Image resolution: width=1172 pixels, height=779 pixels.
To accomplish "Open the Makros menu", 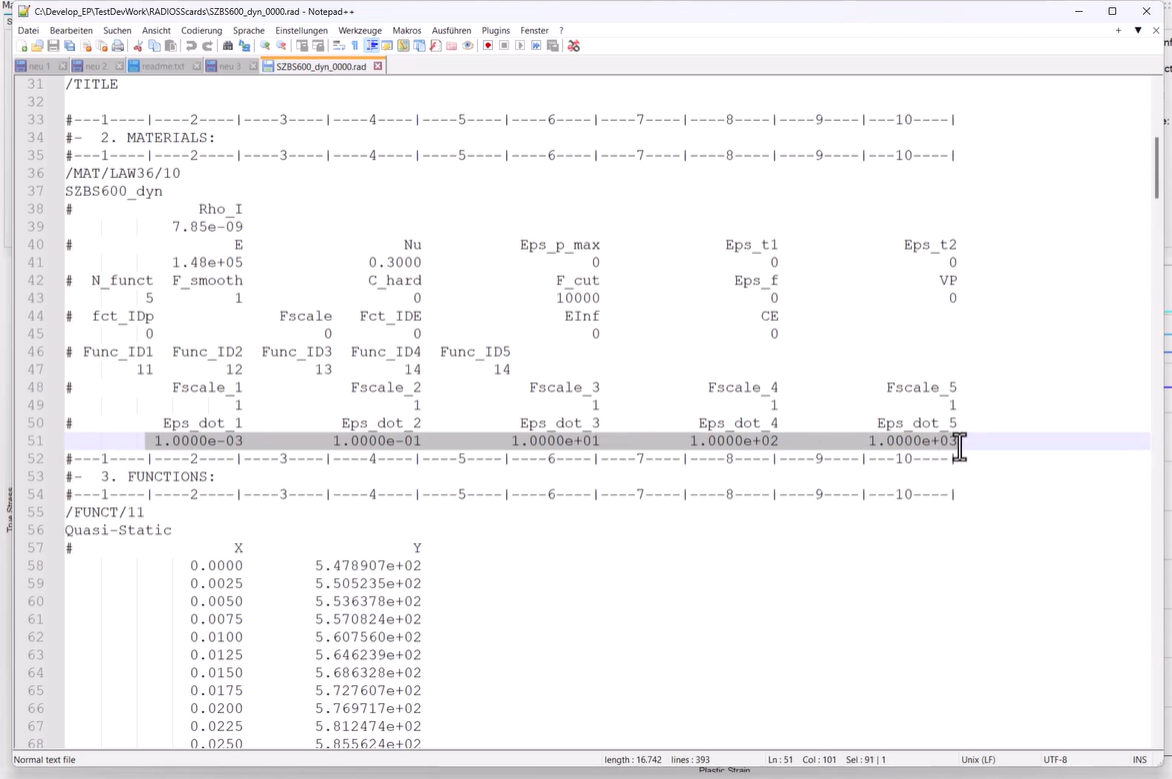I will [407, 31].
